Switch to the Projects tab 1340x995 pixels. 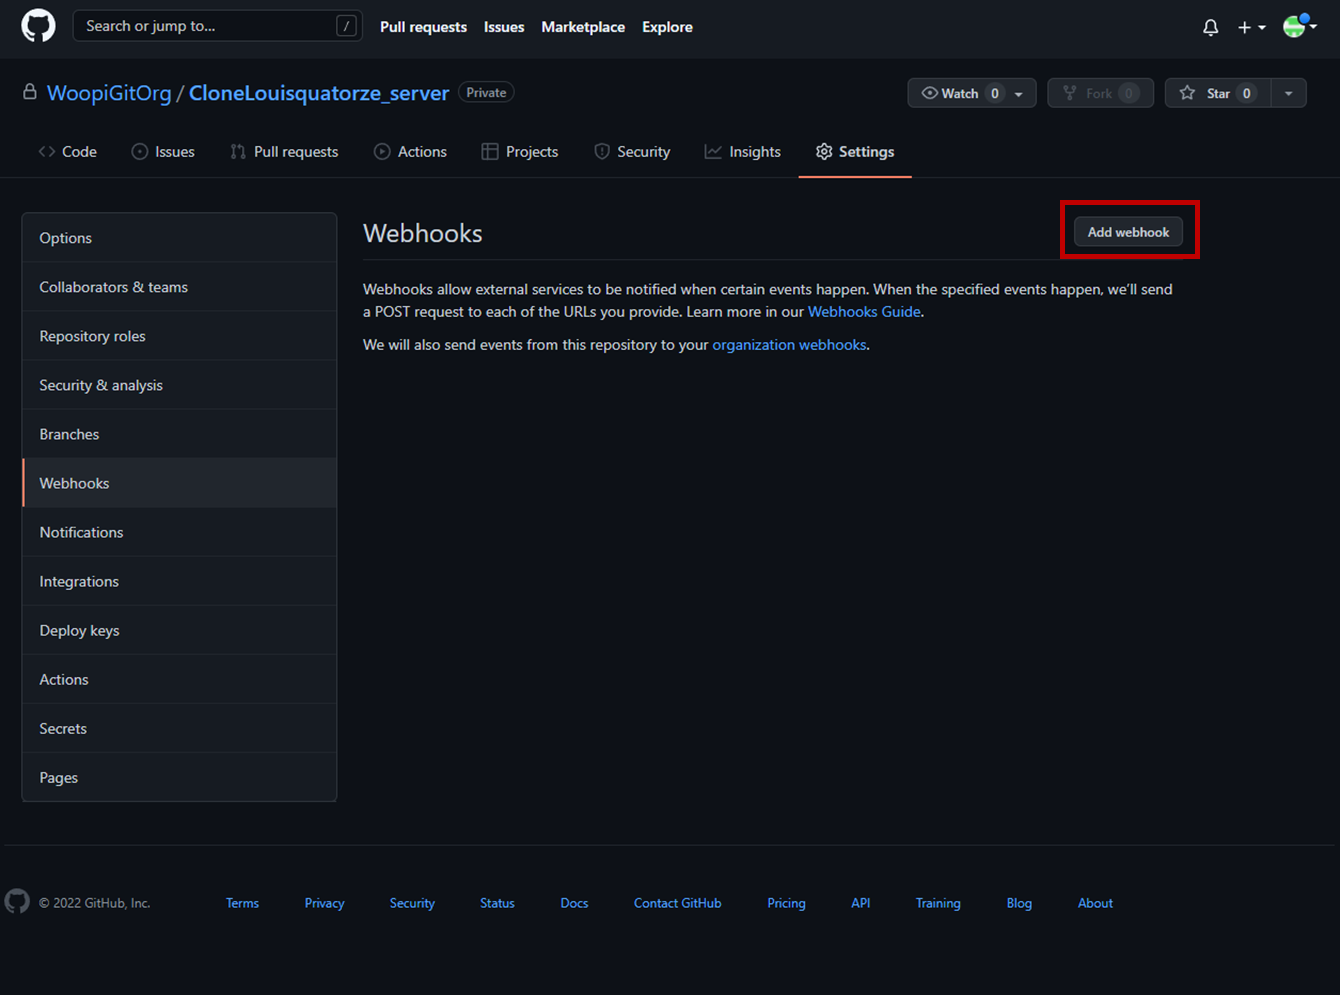[x=520, y=152]
